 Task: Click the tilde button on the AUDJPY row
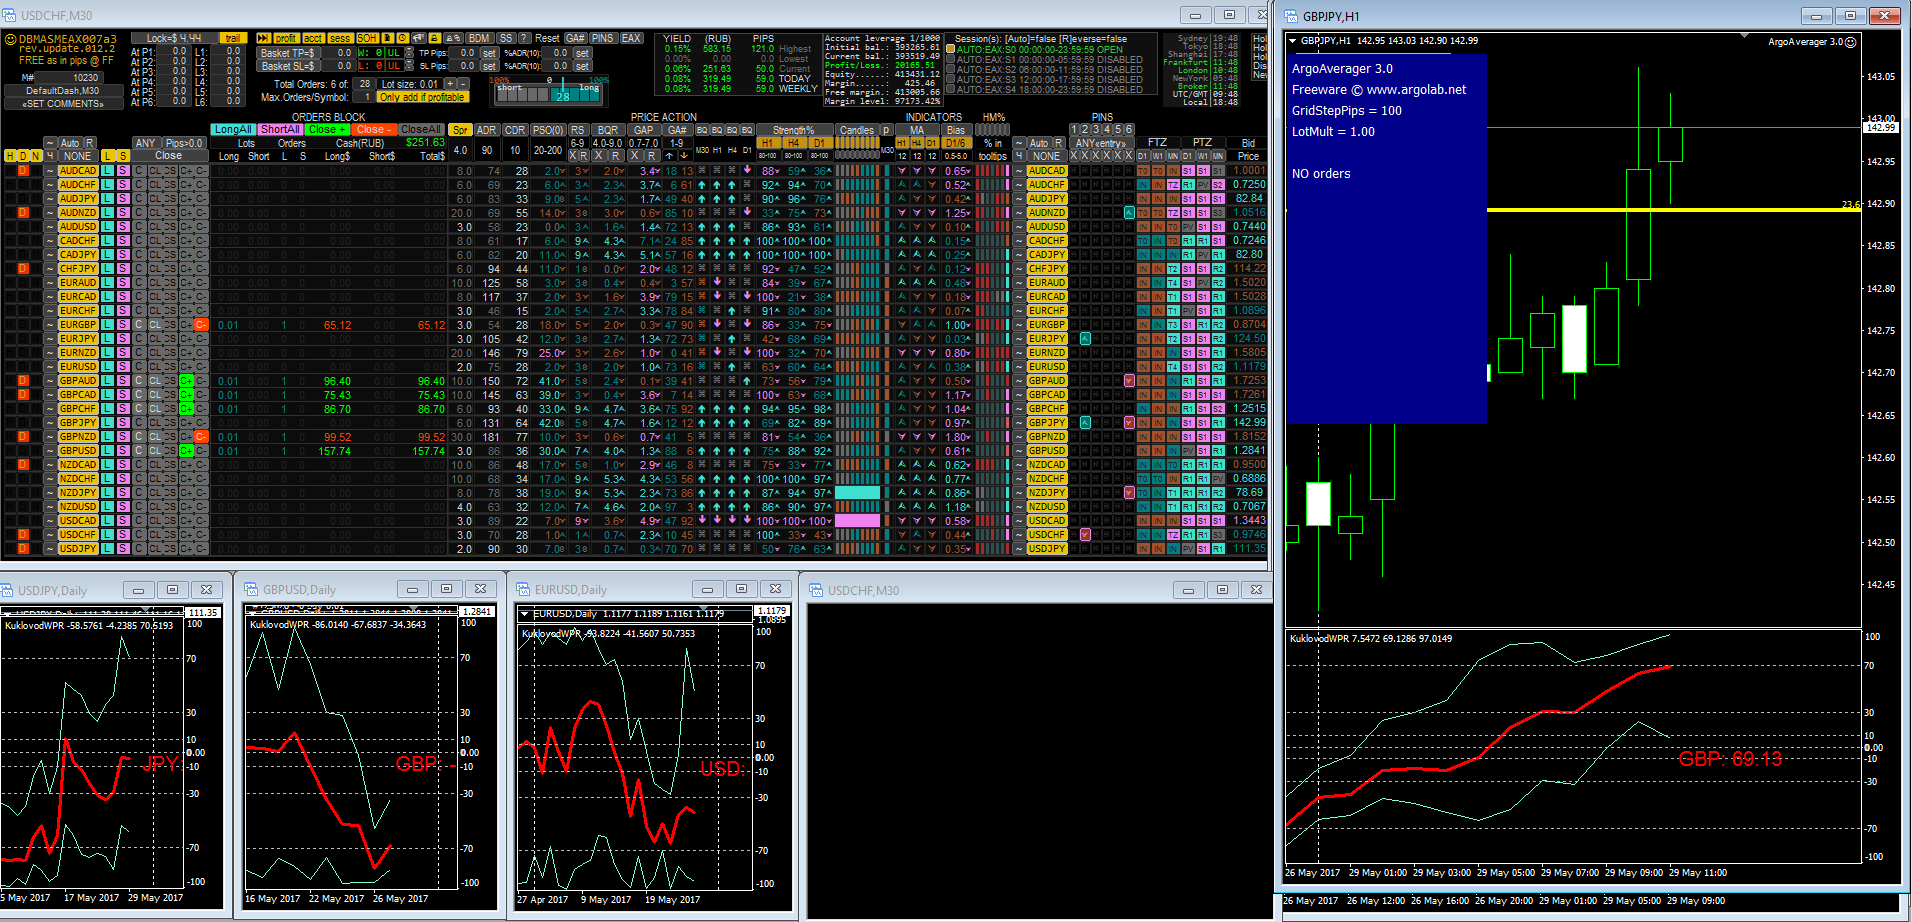(50, 198)
